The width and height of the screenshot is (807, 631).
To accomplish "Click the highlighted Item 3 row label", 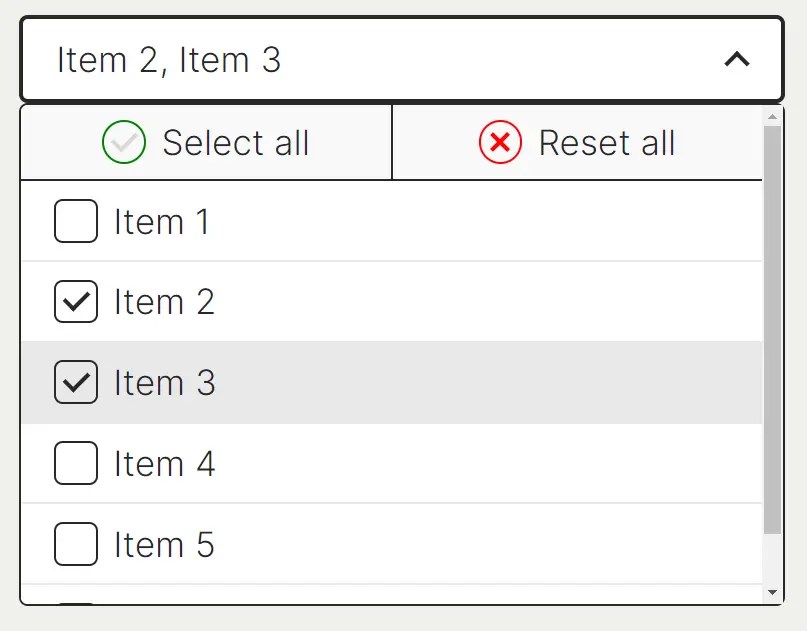I will 165,383.
